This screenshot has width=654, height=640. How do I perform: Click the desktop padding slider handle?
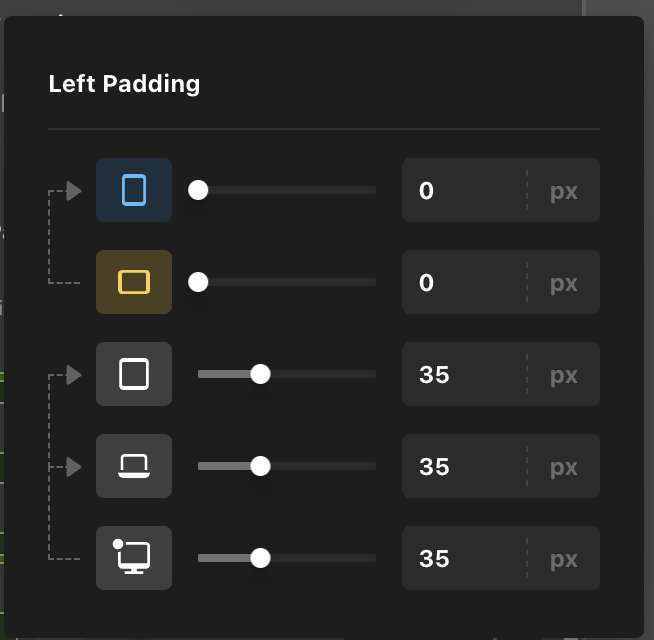[260, 558]
